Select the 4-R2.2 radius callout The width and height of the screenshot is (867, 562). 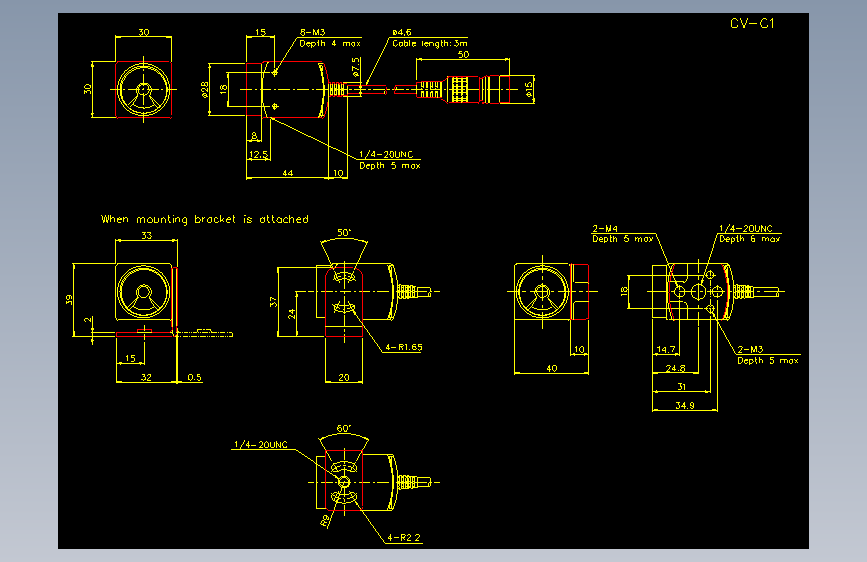404,537
